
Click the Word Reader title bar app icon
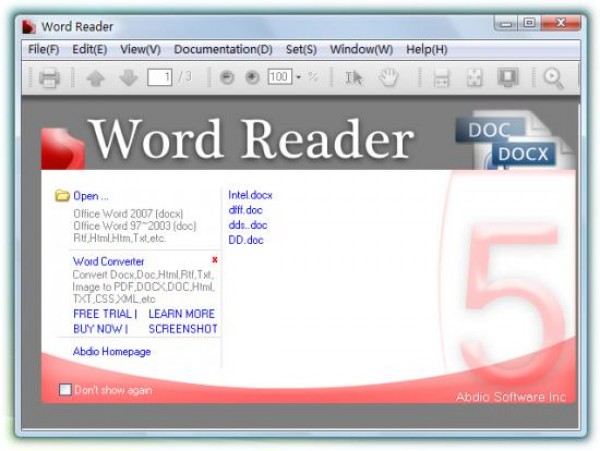coord(29,27)
